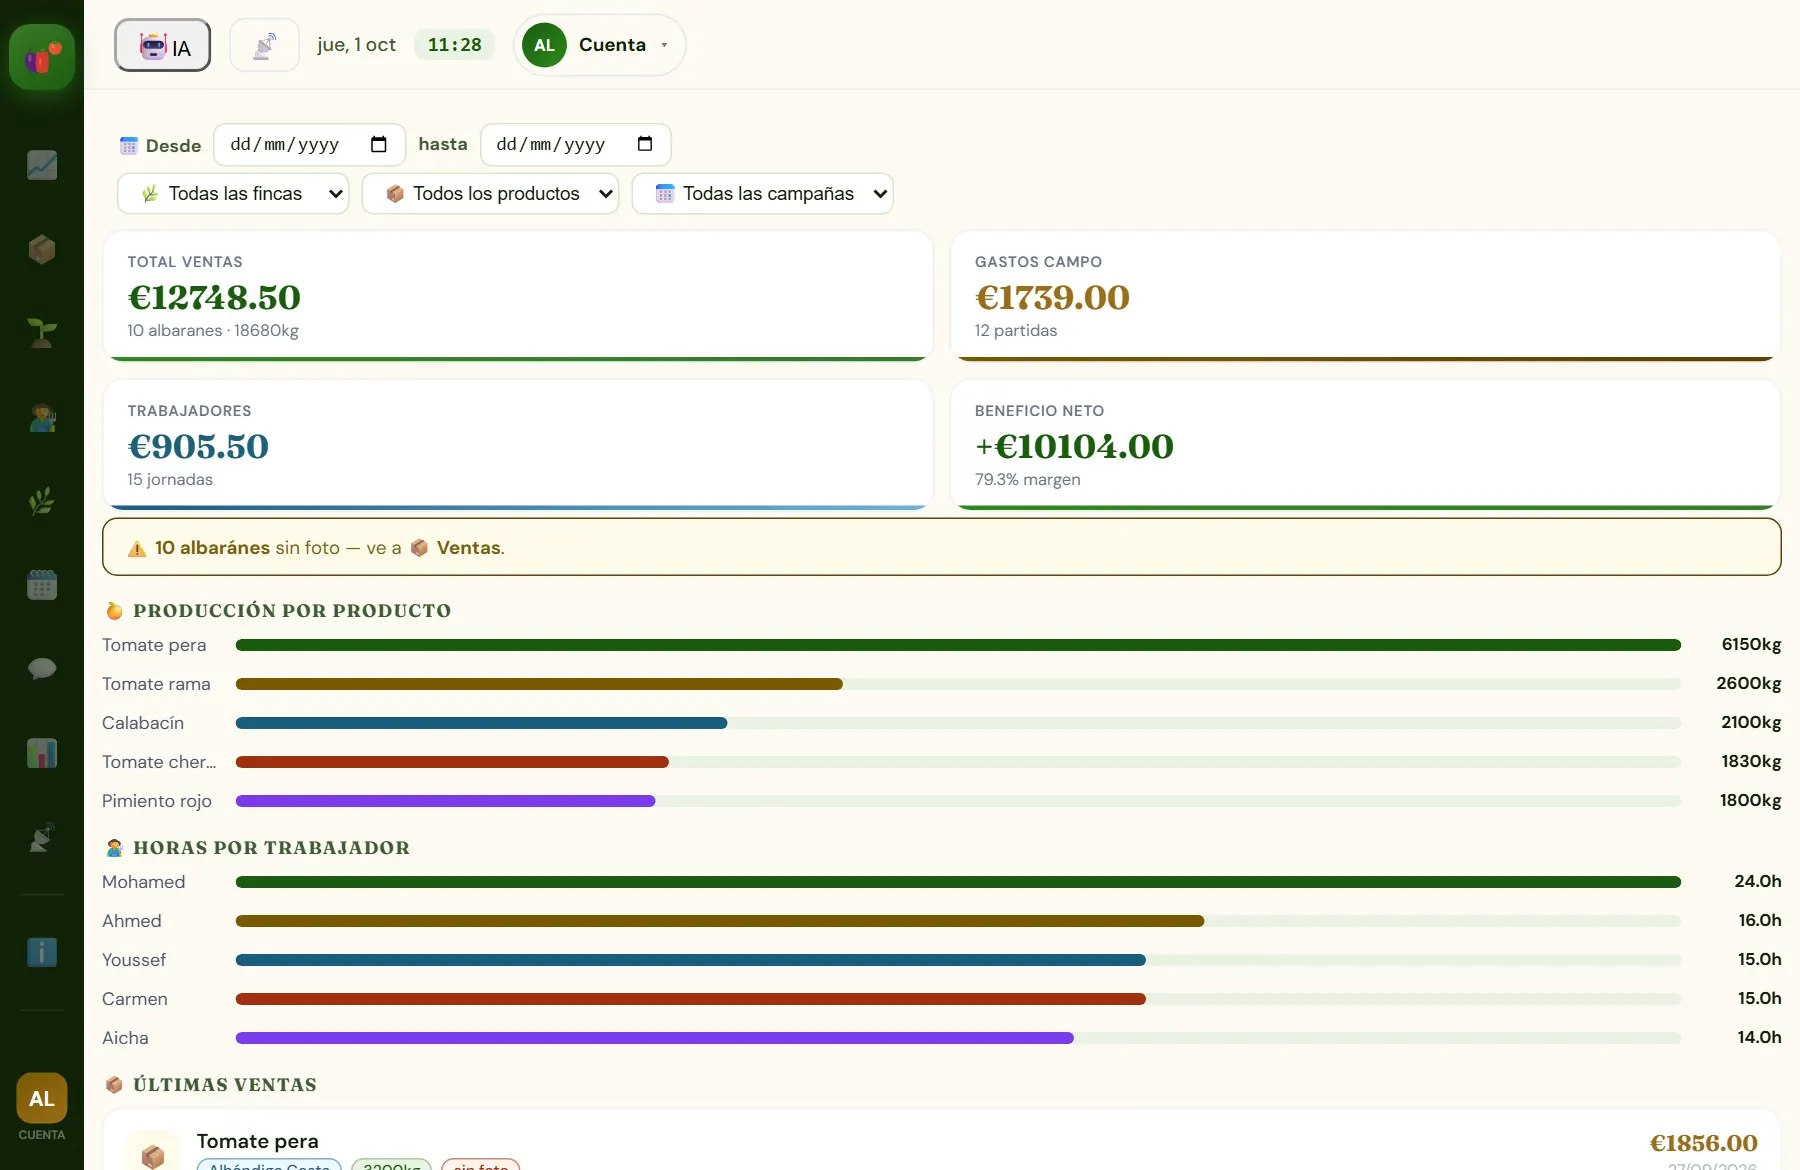Open the line chart section in sidebar
This screenshot has height=1170, width=1800.
pyautogui.click(x=42, y=165)
